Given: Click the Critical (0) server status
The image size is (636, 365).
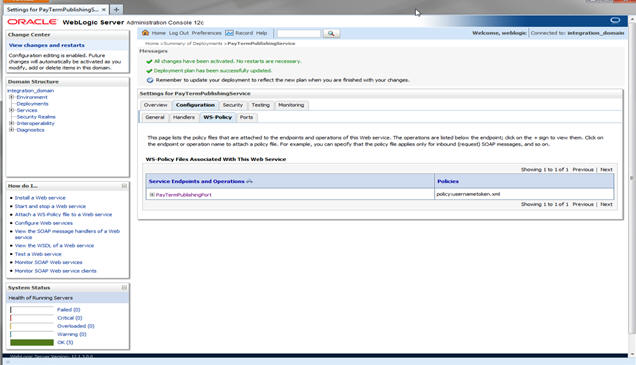Looking at the screenshot, I should click(x=69, y=318).
